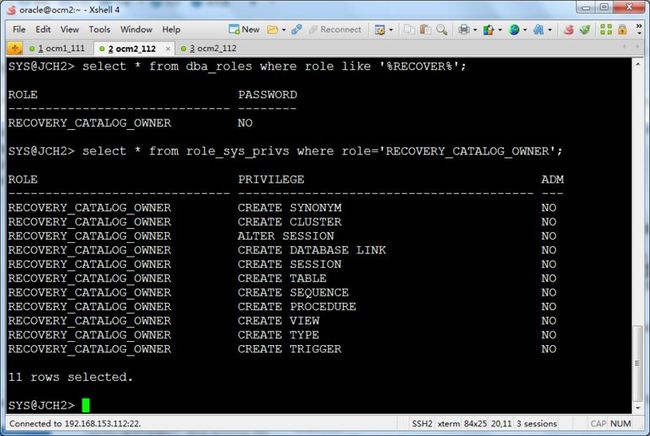The image size is (650, 436).
Task: Click the green tile-windows grid icon
Action: 606,29
